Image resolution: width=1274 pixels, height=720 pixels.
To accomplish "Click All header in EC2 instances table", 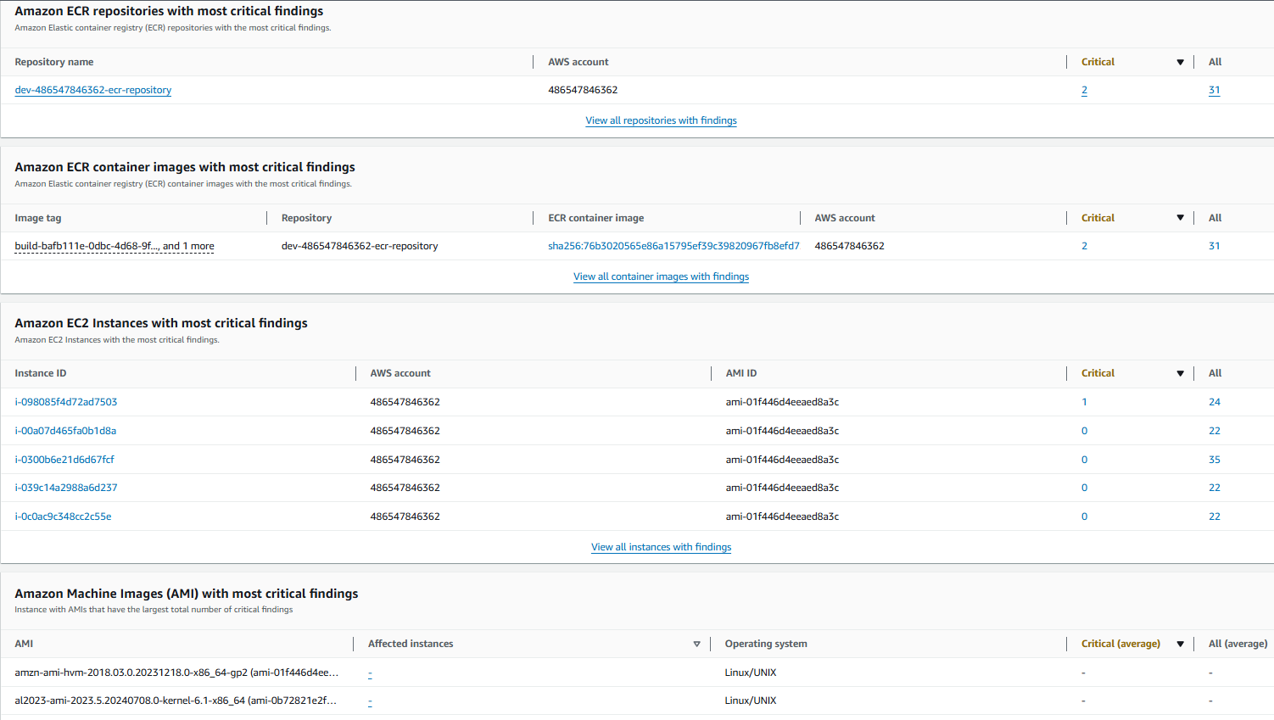I will [1214, 374].
